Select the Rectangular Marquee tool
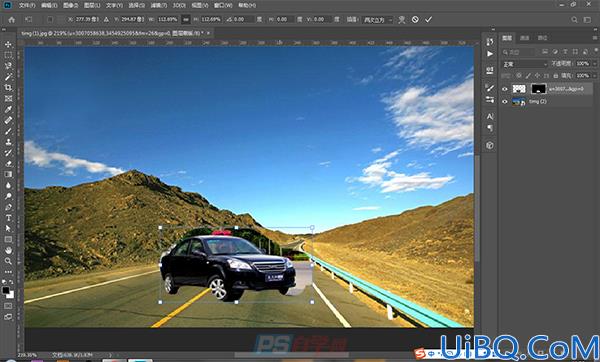The height and width of the screenshot is (362, 600). point(8,55)
